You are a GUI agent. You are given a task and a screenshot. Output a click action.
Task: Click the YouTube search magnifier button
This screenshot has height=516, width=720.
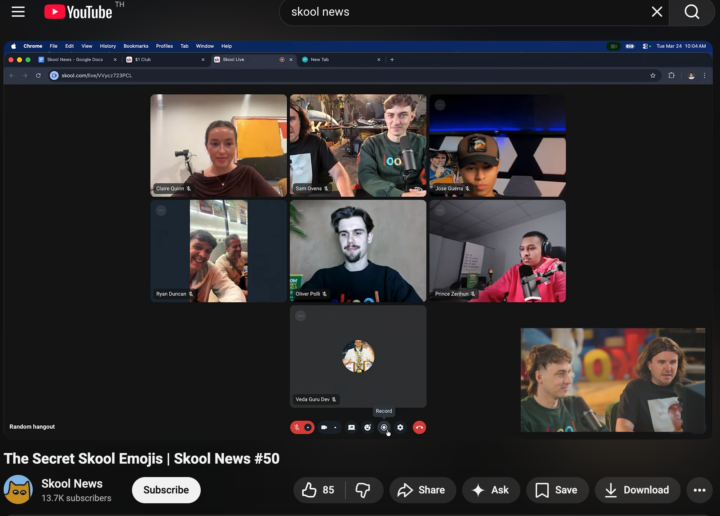(x=692, y=12)
